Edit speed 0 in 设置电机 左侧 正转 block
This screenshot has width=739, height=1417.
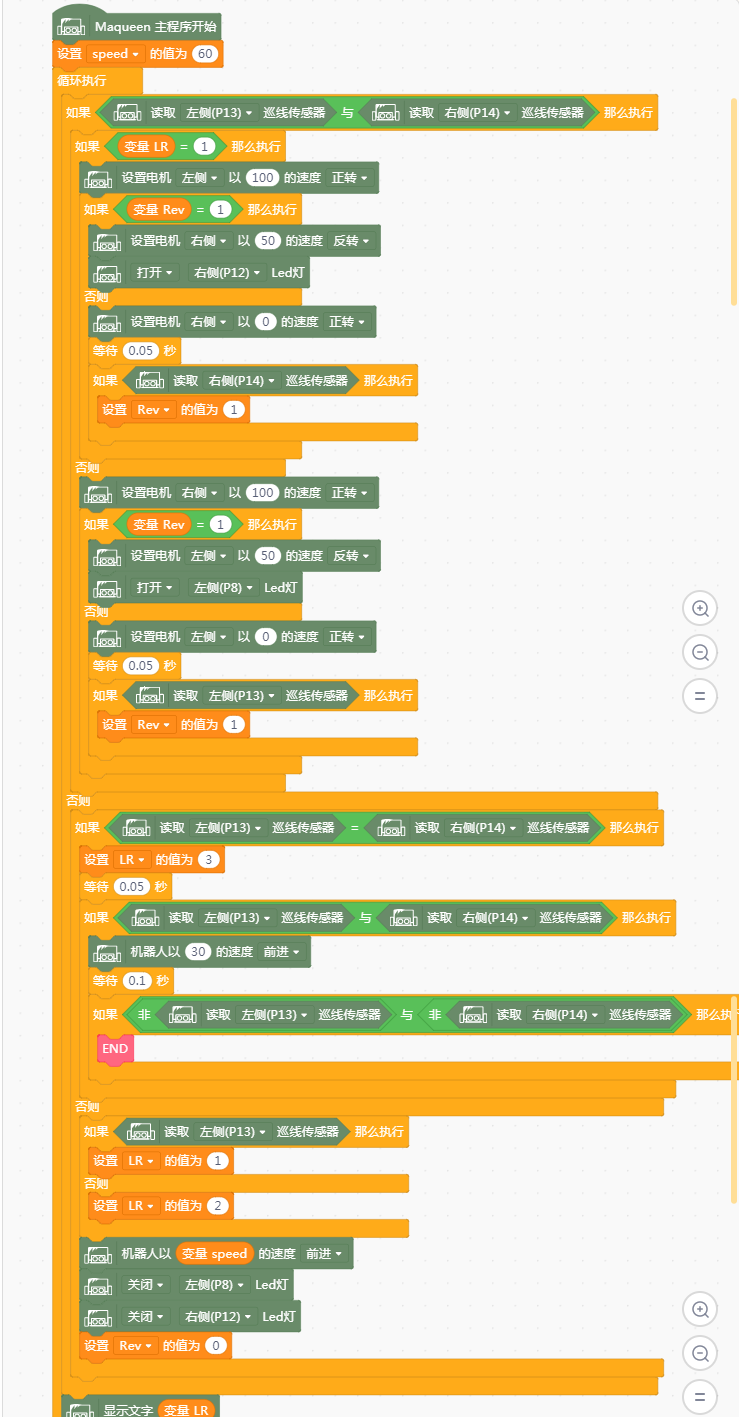coord(265,637)
